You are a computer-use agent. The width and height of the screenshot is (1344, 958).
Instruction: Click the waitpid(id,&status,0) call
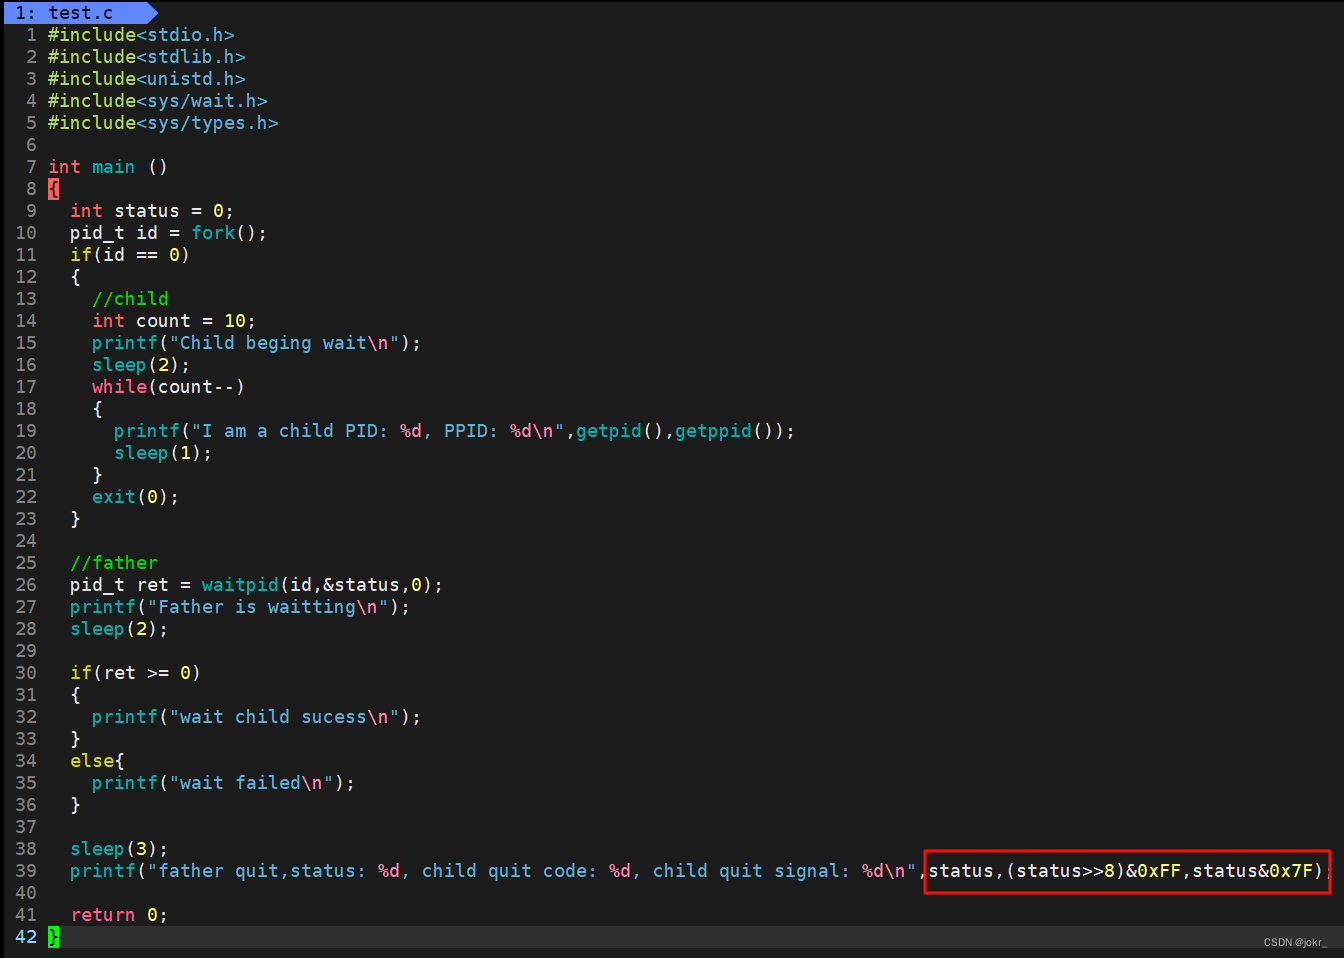[317, 585]
